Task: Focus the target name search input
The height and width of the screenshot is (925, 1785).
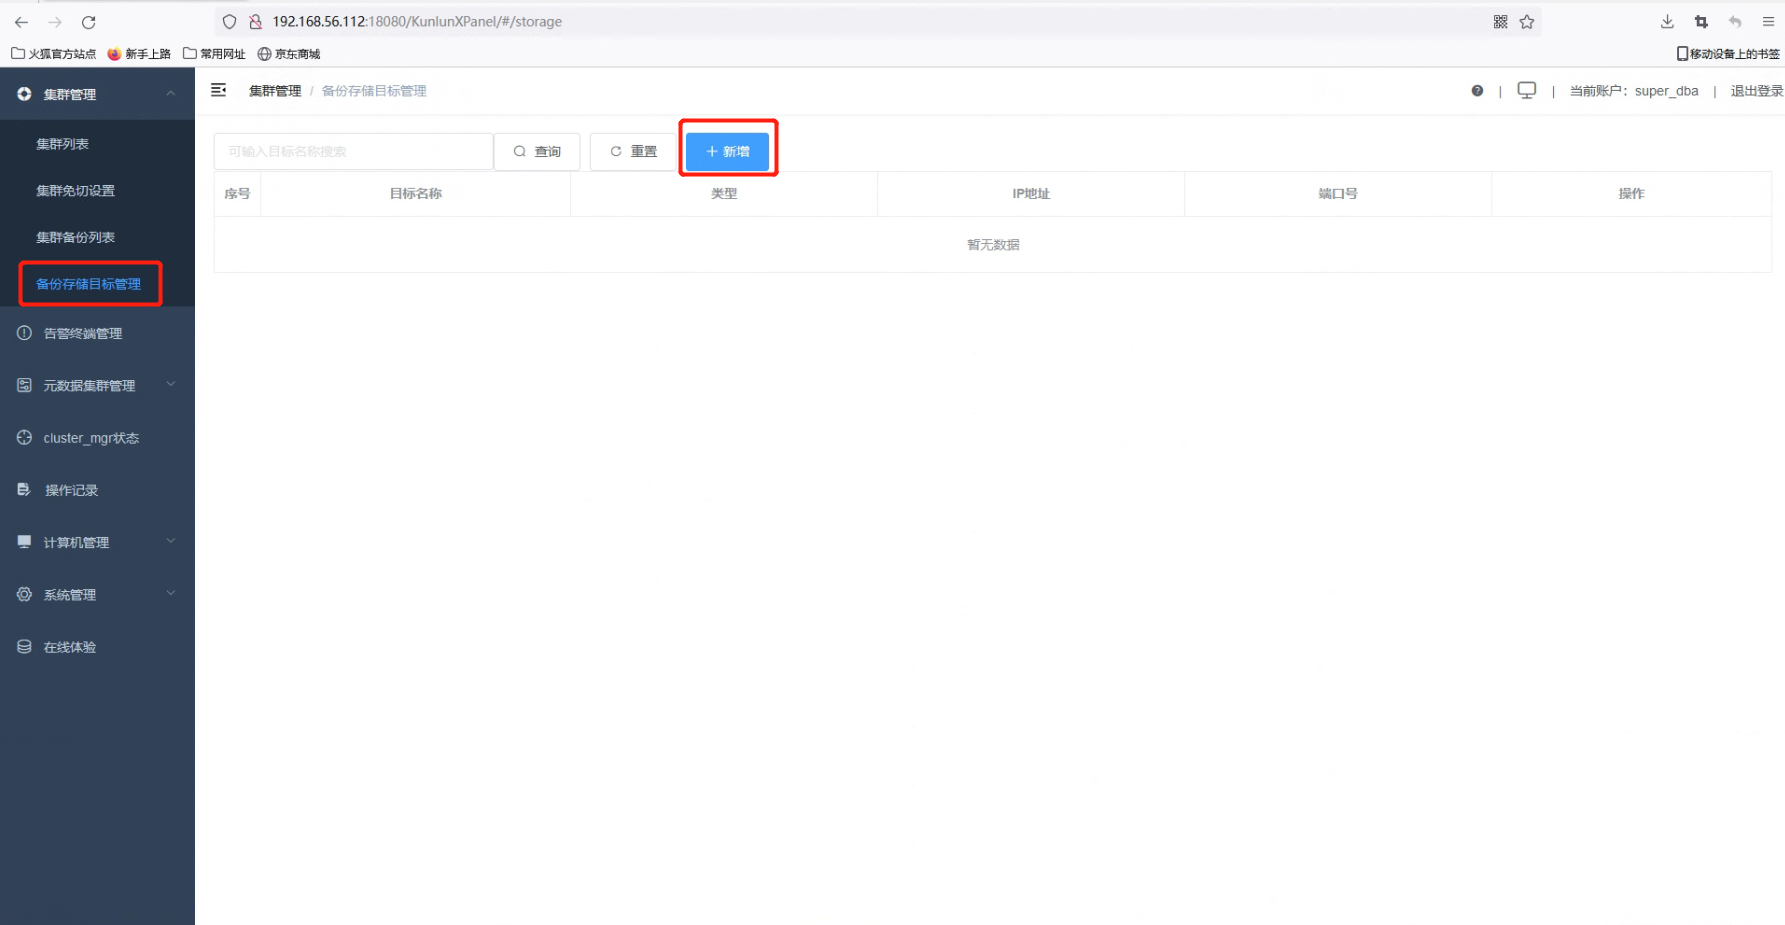Action: pyautogui.click(x=353, y=152)
